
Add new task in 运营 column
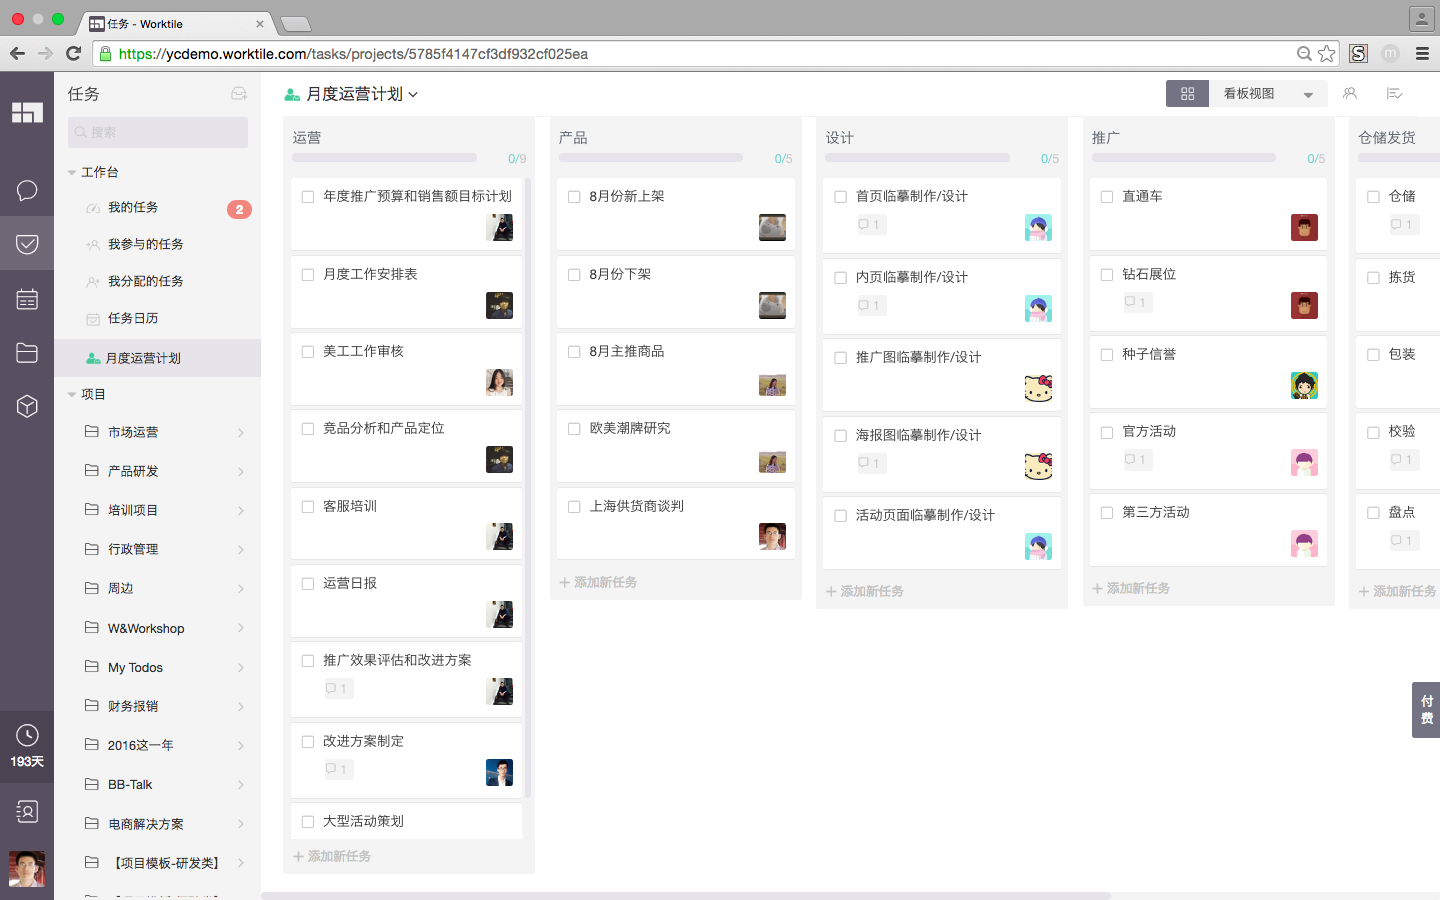pyautogui.click(x=332, y=856)
